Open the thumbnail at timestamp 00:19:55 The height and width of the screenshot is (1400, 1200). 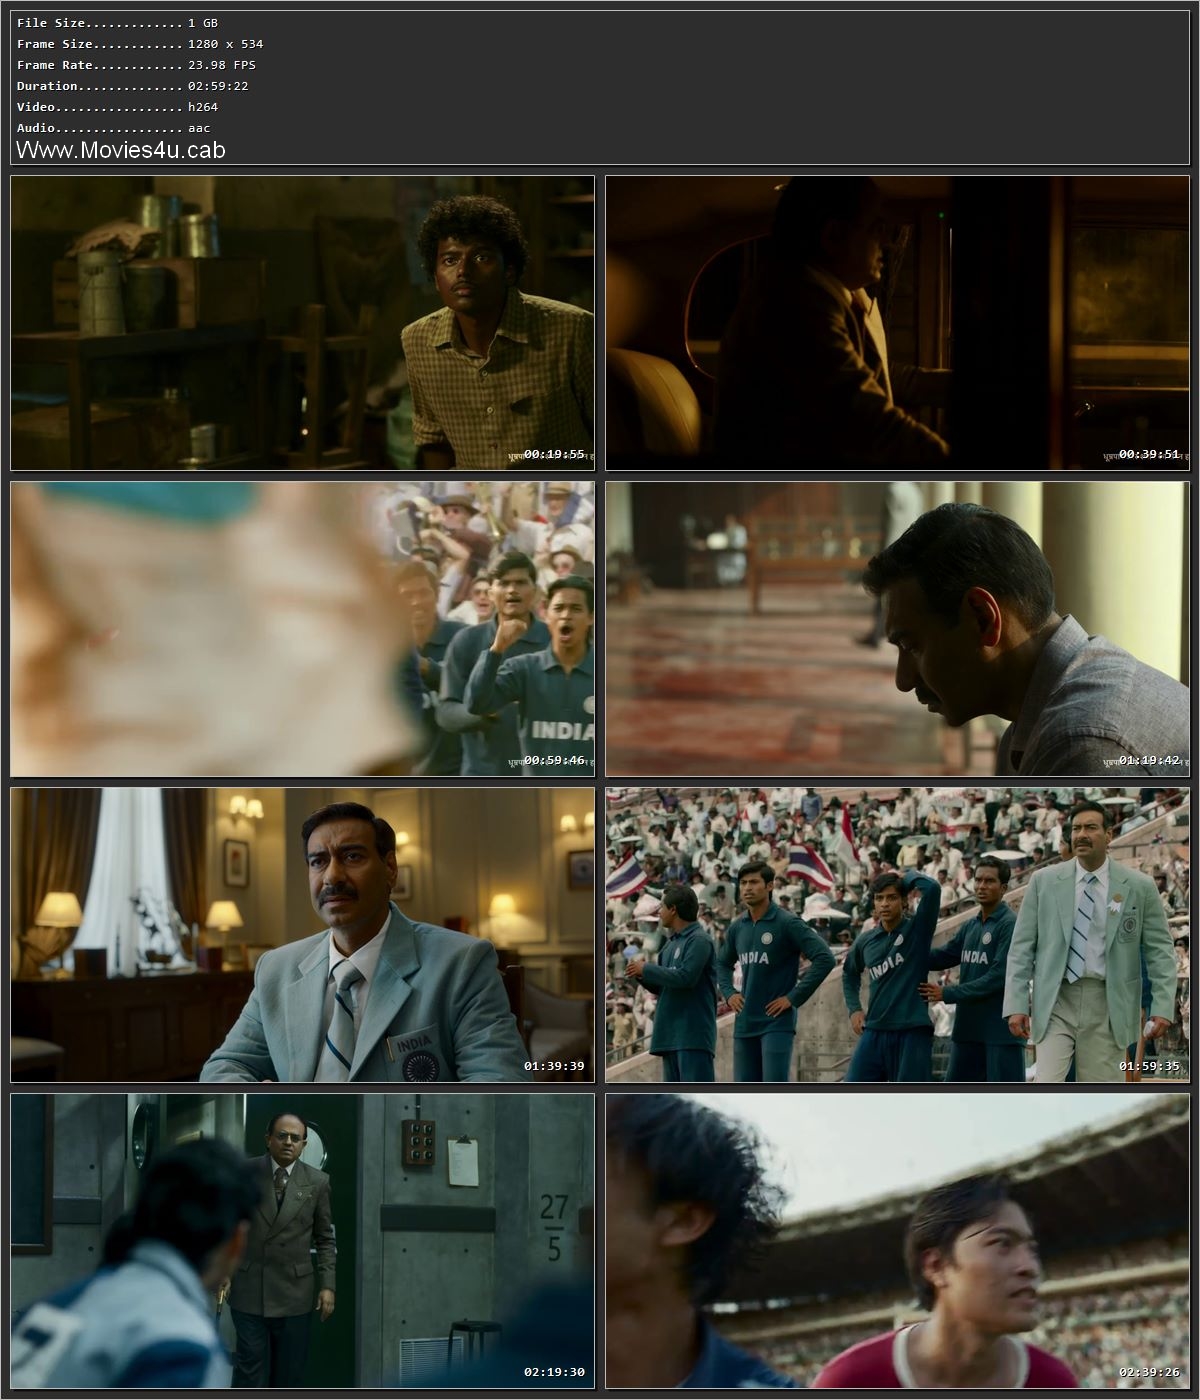tap(302, 322)
